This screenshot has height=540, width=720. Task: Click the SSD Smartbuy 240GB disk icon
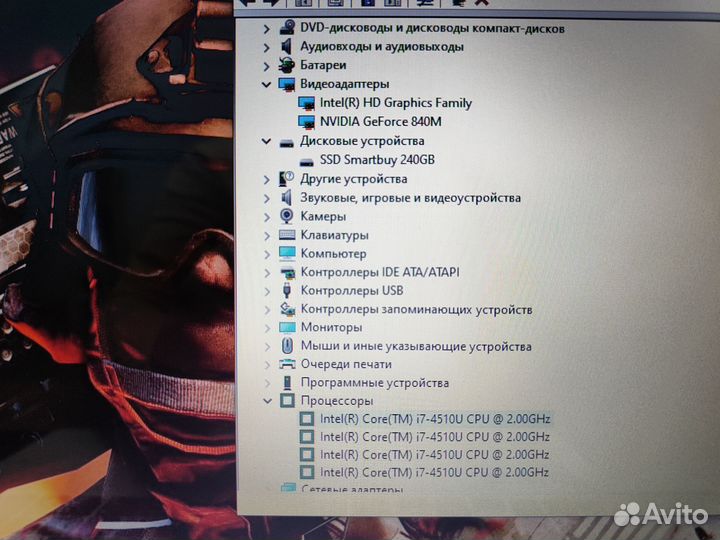[306, 162]
